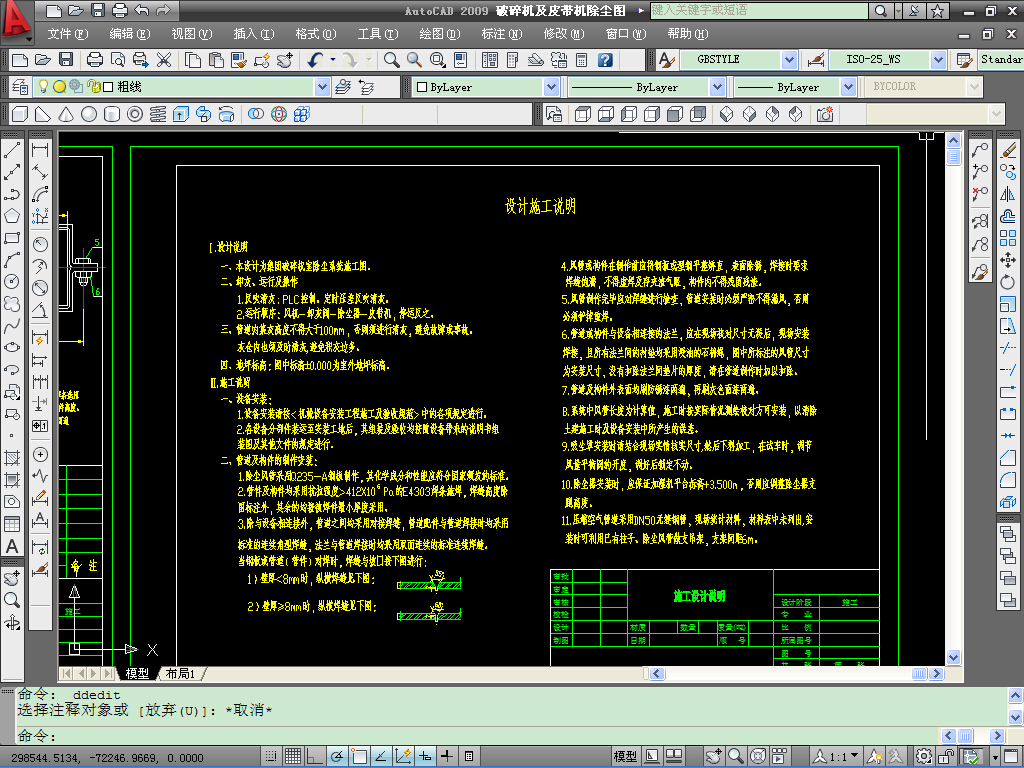Click the drawing's vertical scrollbar down arrow
This screenshot has width=1024, height=768.
[x=953, y=658]
